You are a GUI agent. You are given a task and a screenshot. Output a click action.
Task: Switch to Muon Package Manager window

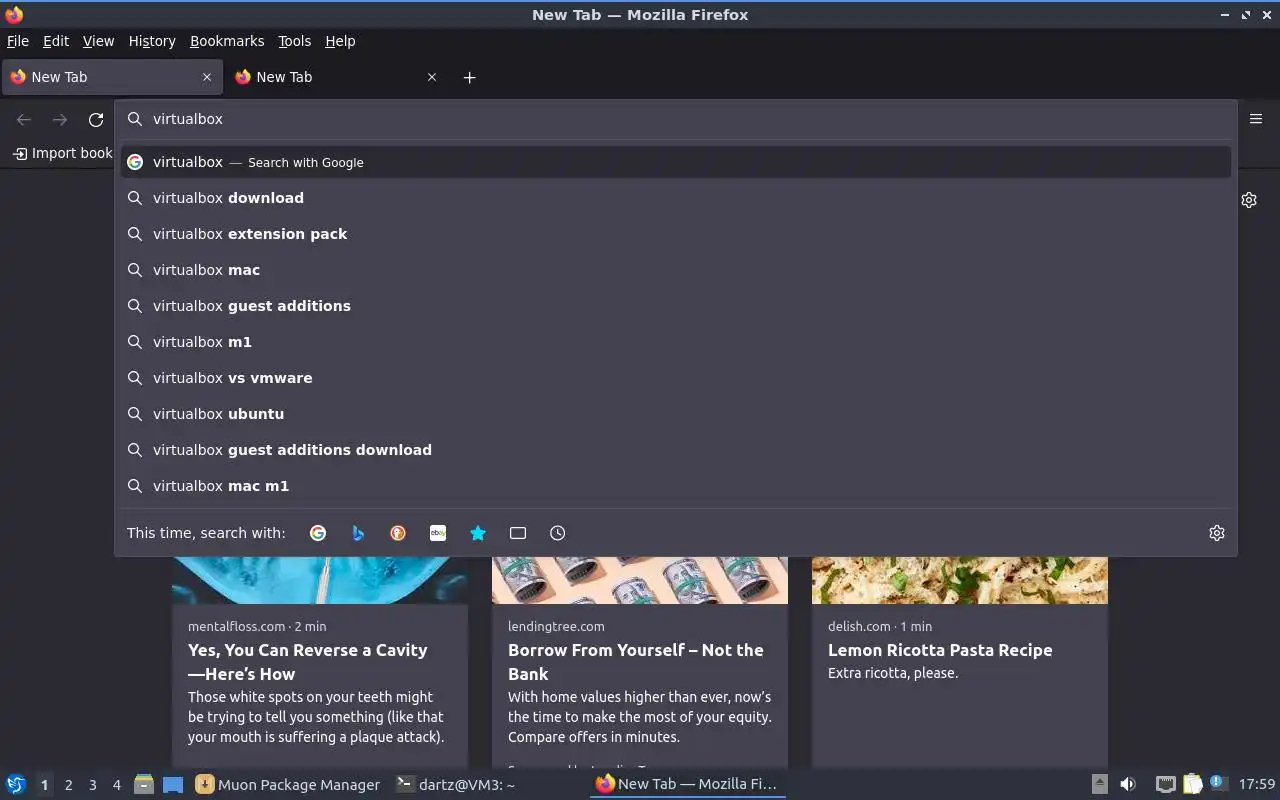click(x=288, y=785)
